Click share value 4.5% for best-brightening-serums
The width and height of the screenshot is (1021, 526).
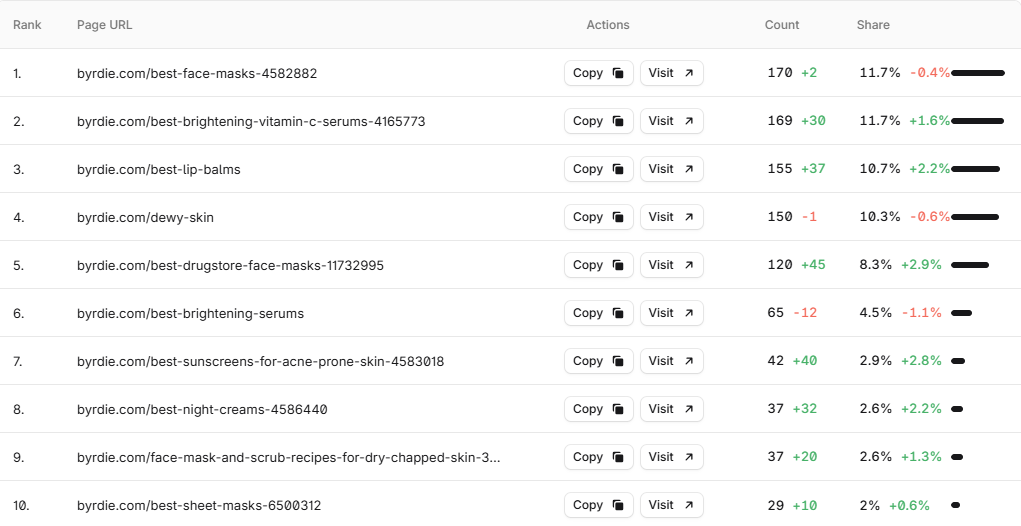(875, 313)
